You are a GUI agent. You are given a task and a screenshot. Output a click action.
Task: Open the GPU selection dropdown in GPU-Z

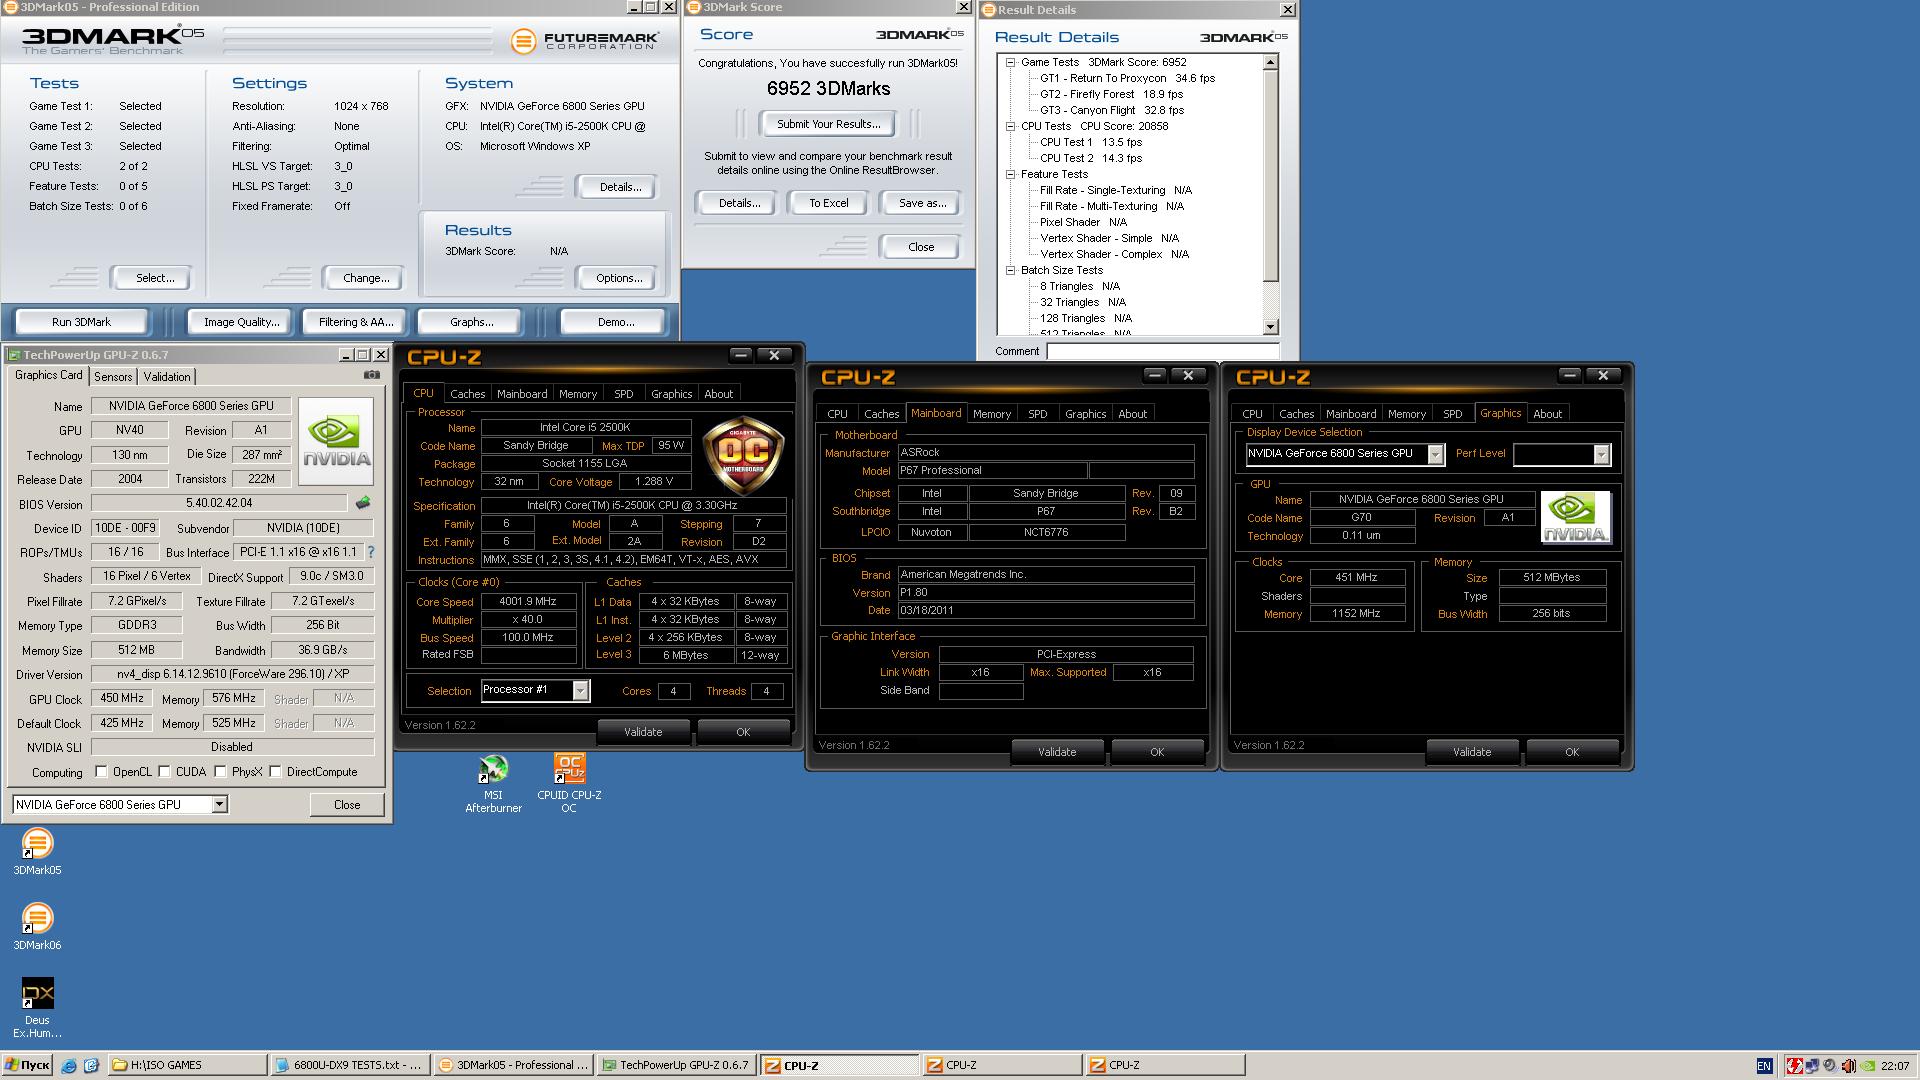click(219, 805)
